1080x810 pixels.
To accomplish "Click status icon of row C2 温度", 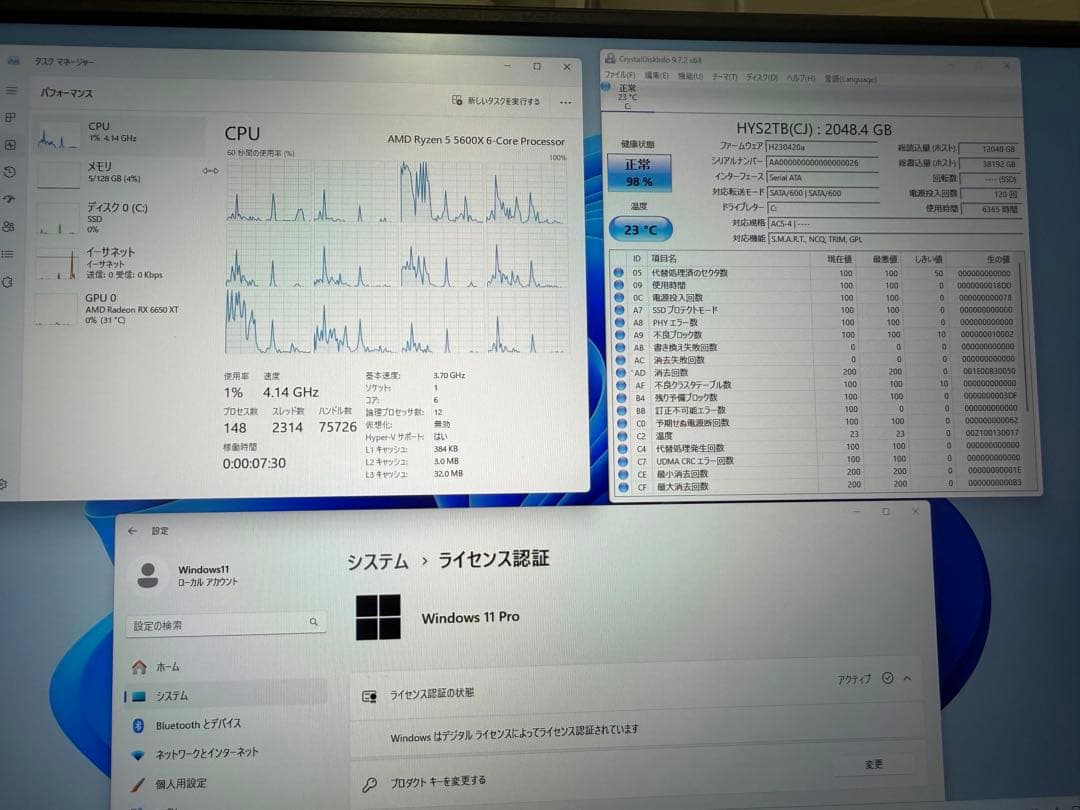I will (622, 436).
